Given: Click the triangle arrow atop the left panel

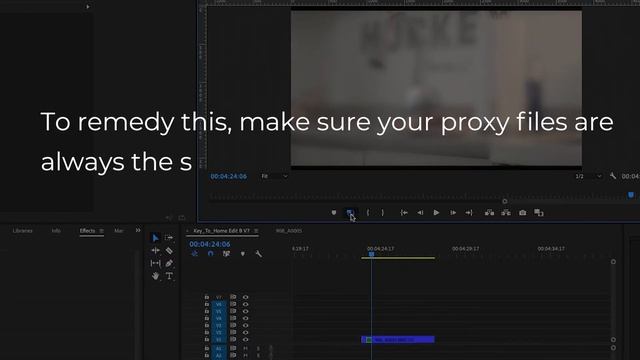Looking at the screenshot, I should tap(88, 7).
